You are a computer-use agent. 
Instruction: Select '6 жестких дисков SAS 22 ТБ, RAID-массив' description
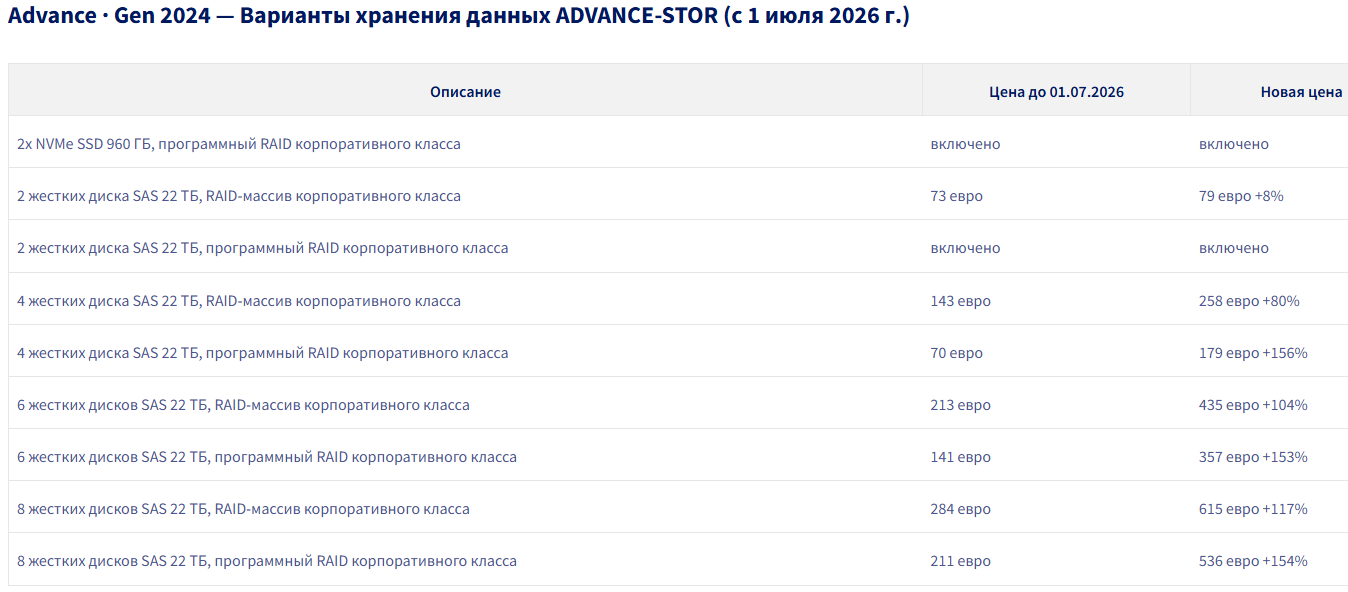tap(243, 405)
